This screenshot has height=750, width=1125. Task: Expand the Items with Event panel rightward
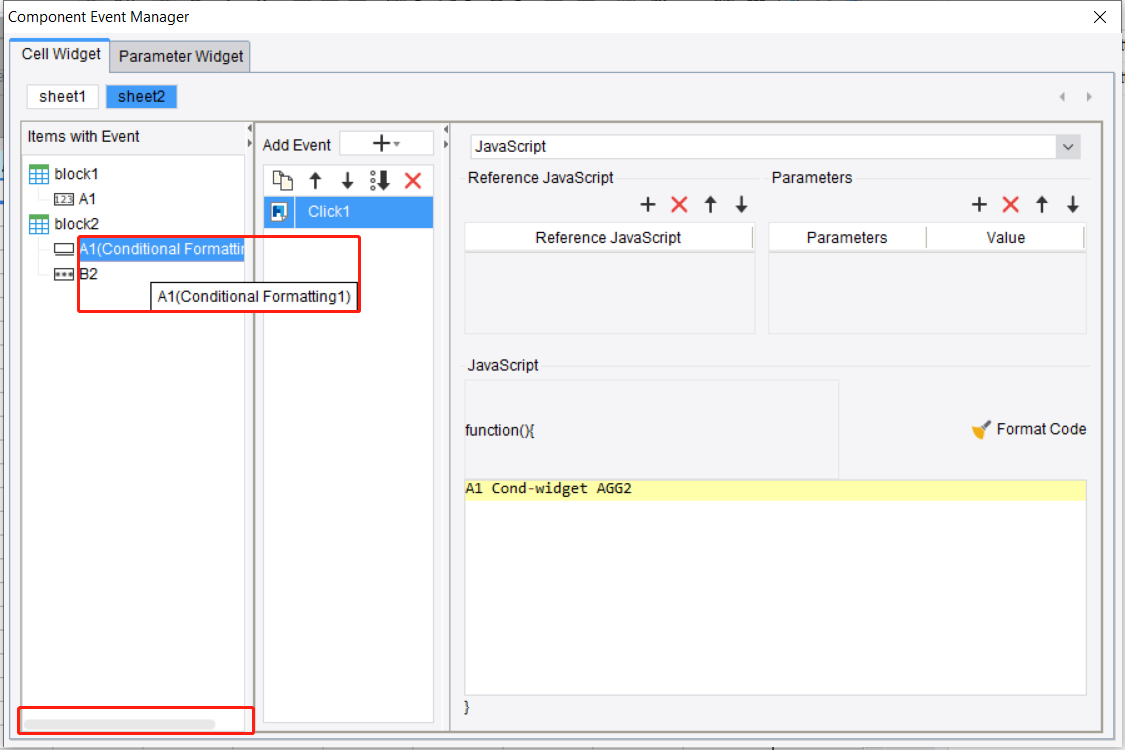coord(250,144)
